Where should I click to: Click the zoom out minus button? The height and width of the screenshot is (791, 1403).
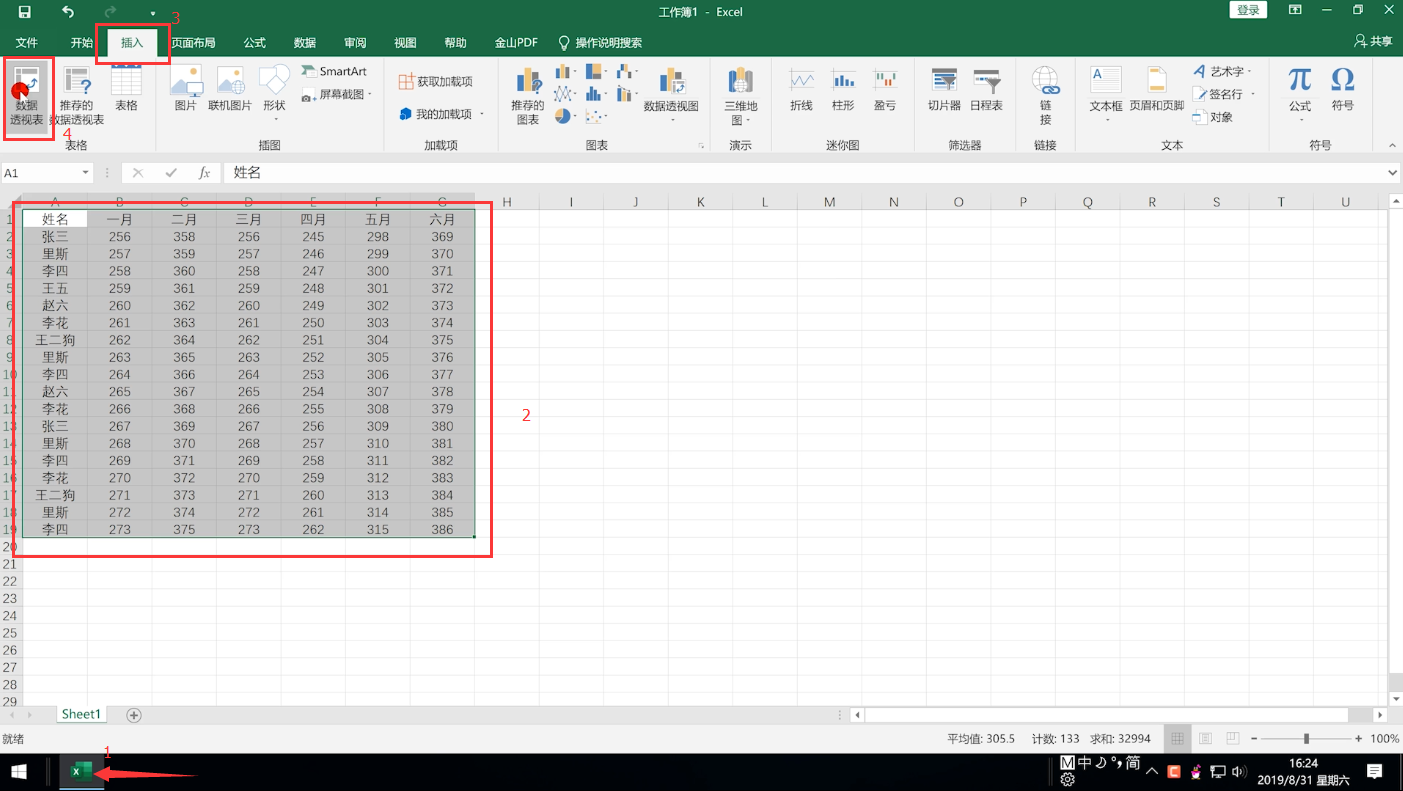(1254, 739)
